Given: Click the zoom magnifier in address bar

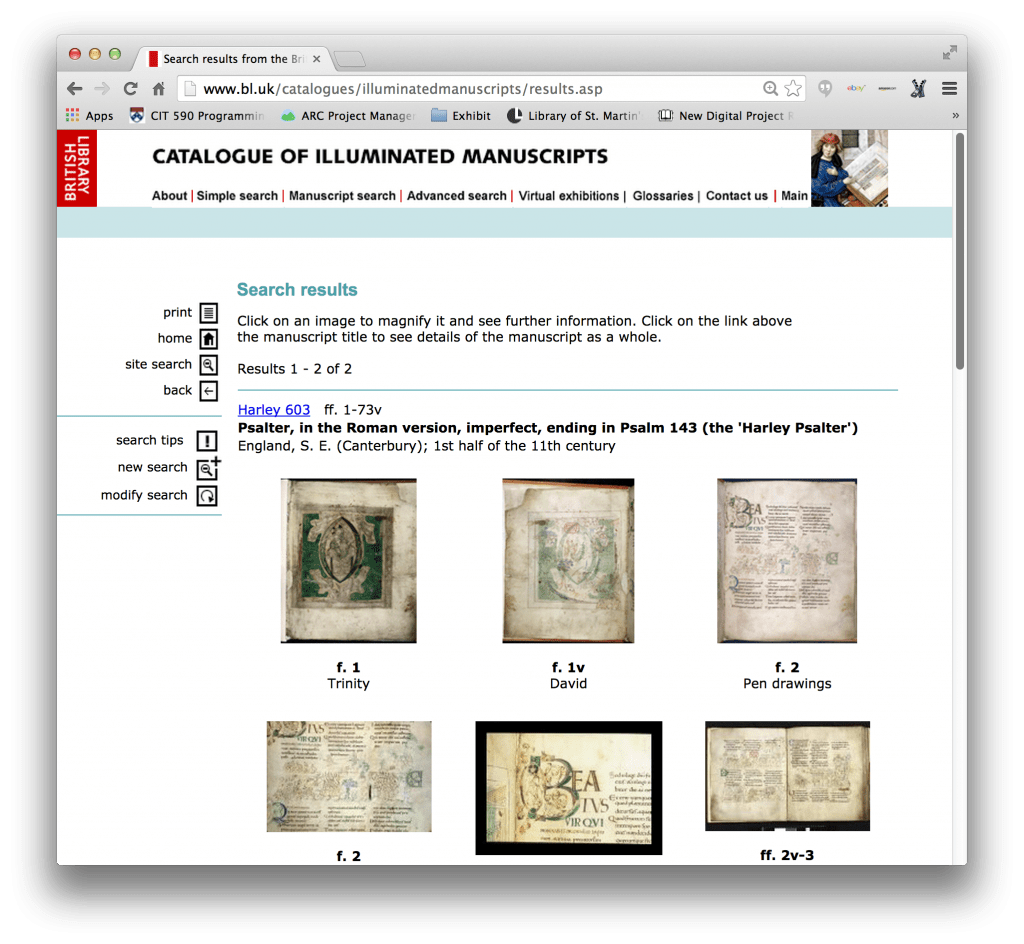Looking at the screenshot, I should coord(771,88).
